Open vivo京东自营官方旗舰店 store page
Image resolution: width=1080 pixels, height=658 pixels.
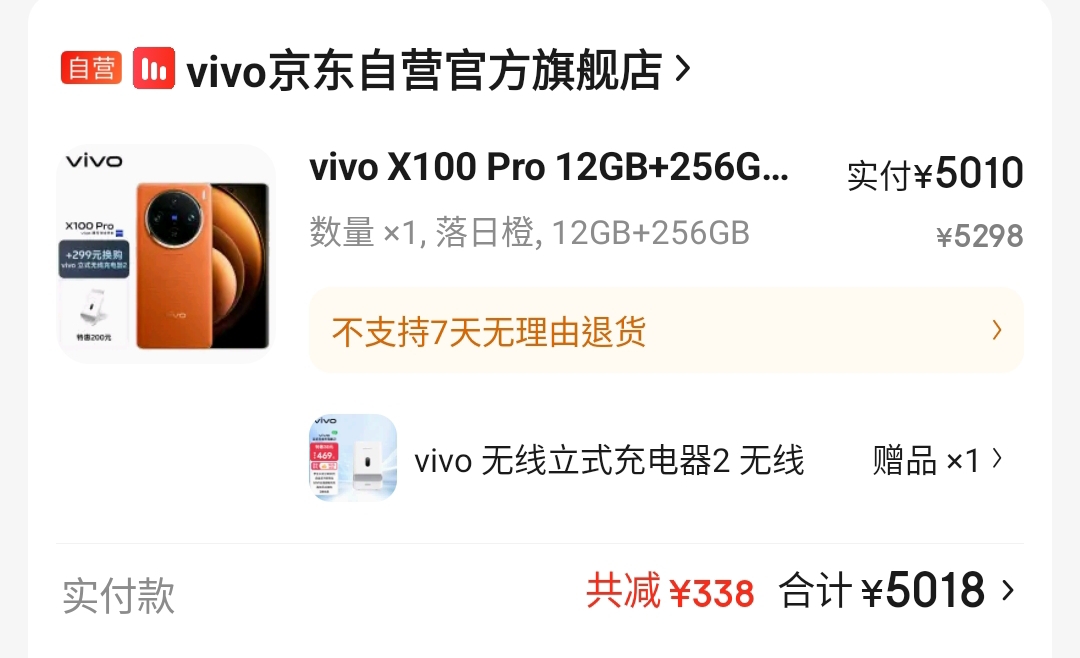[x=424, y=70]
